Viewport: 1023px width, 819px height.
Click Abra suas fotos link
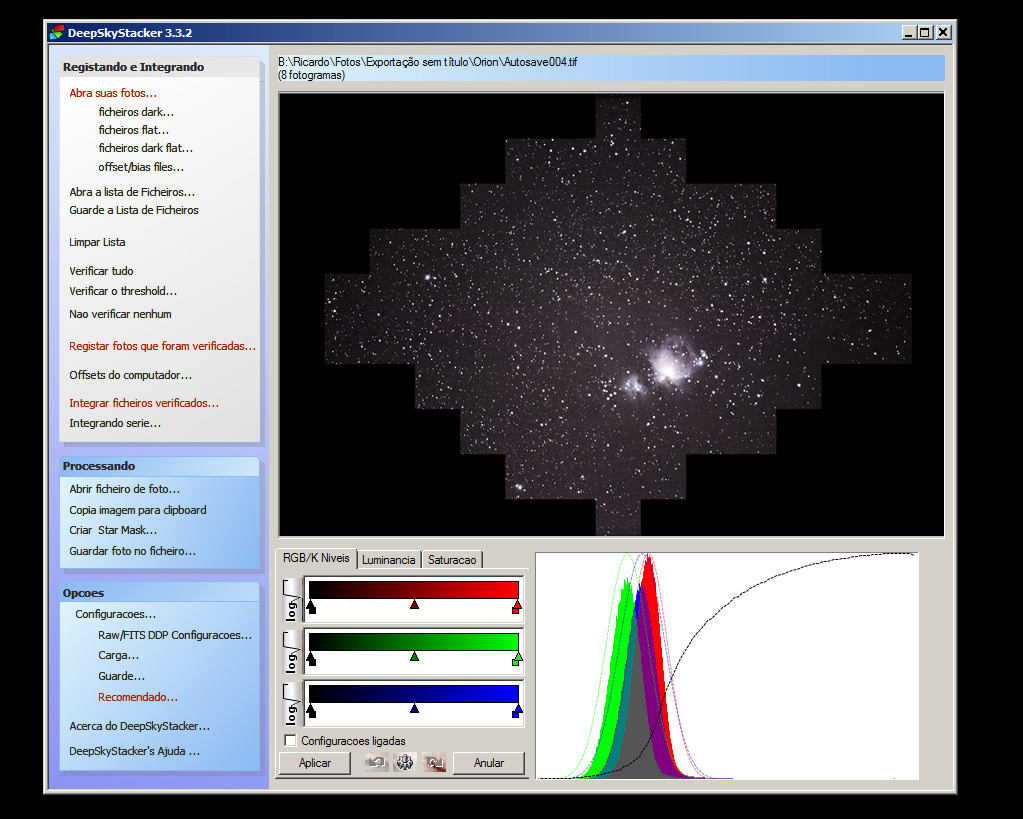pos(113,93)
